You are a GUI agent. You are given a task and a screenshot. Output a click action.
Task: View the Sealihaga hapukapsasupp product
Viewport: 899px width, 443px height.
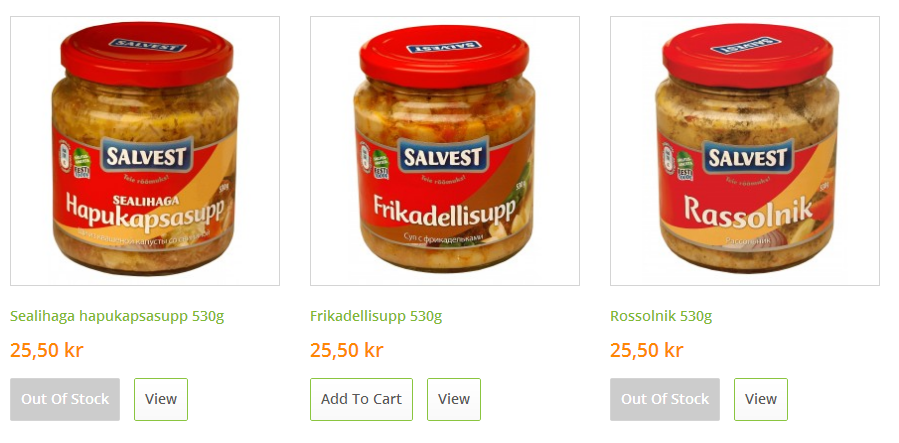[x=161, y=399]
